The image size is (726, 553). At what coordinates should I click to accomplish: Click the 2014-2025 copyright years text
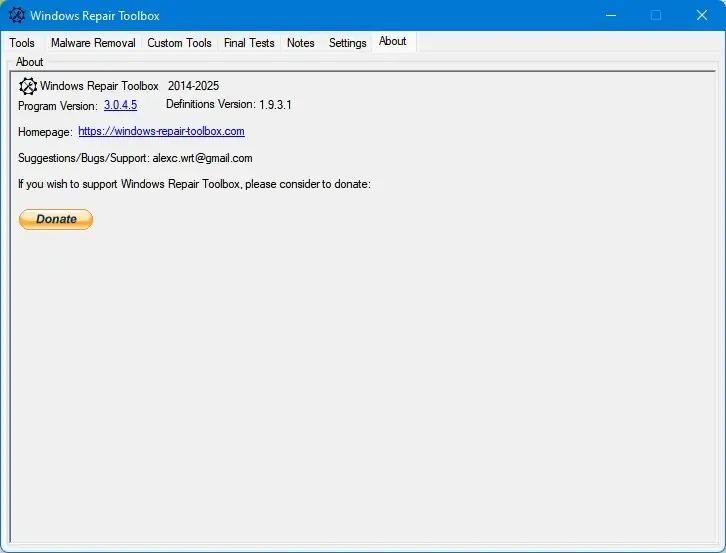[193, 86]
